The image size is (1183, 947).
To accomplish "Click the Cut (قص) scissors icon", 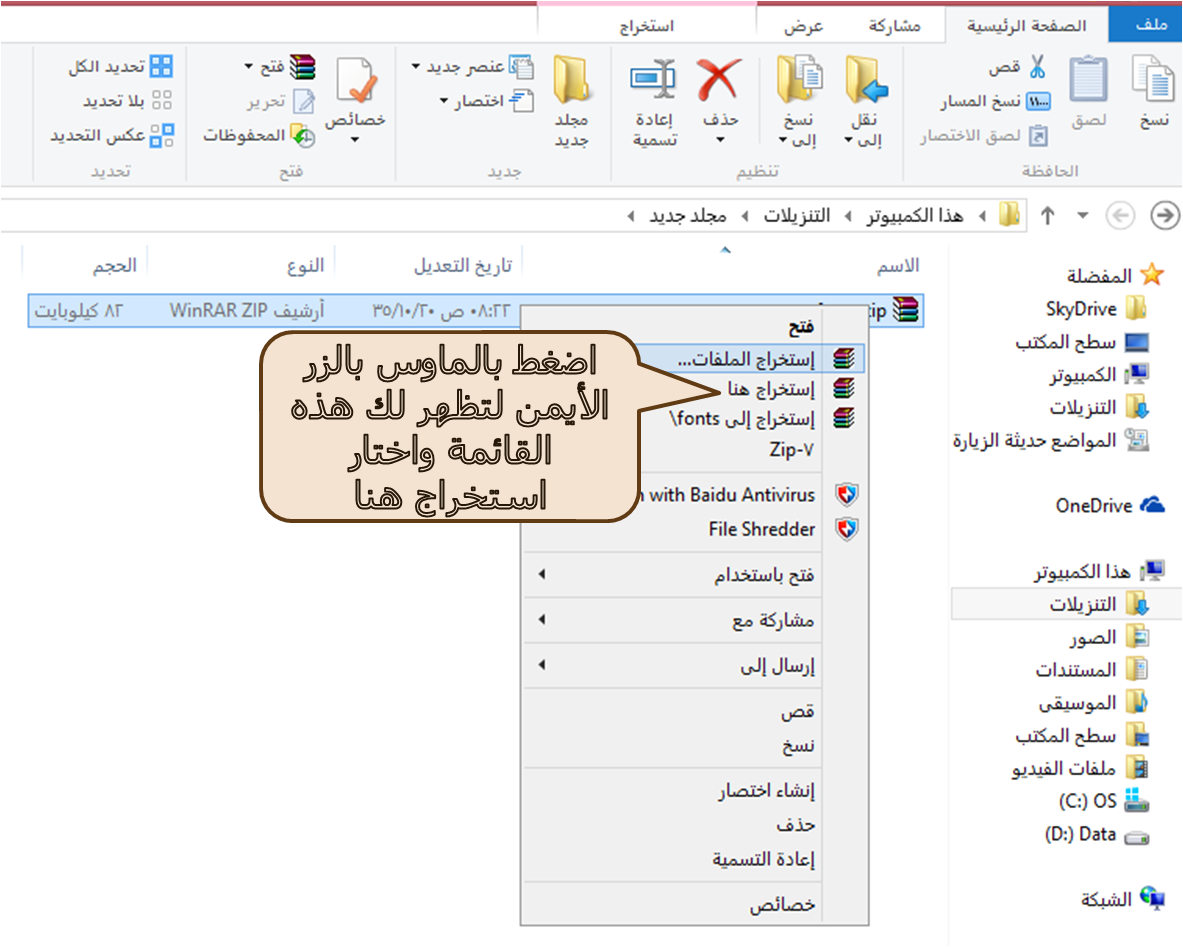I will pyautogui.click(x=1037, y=68).
